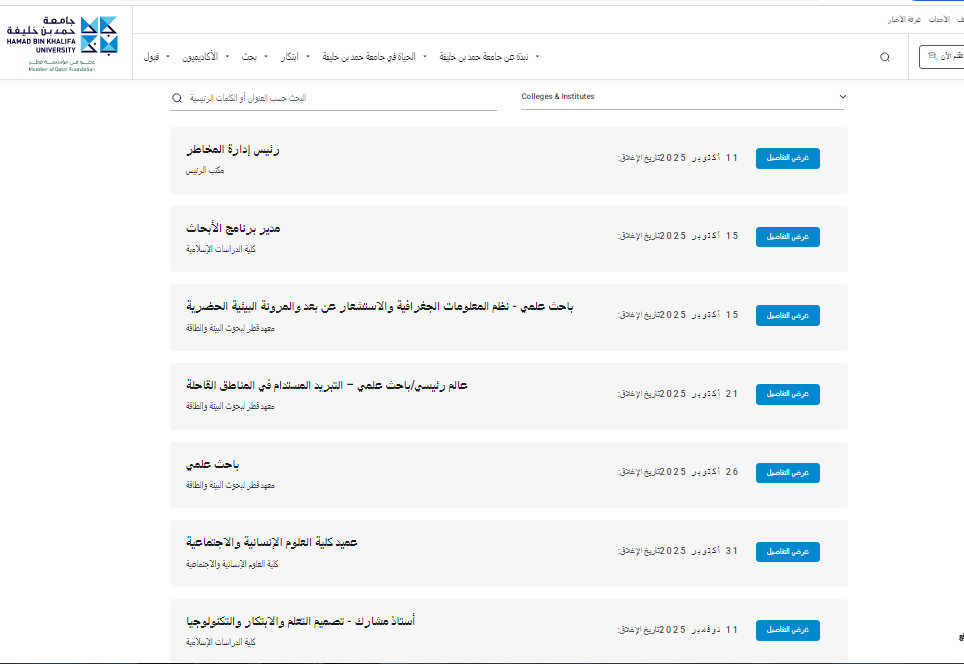Image resolution: width=964 pixels, height=664 pixels.
Task: View details for رئيس إدارة المخاطر job
Action: (787, 159)
